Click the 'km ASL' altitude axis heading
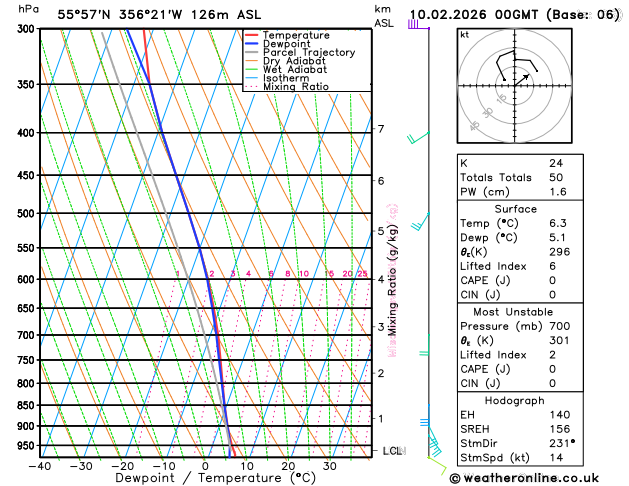Viewport: 629px width, 486px height. 384,16
